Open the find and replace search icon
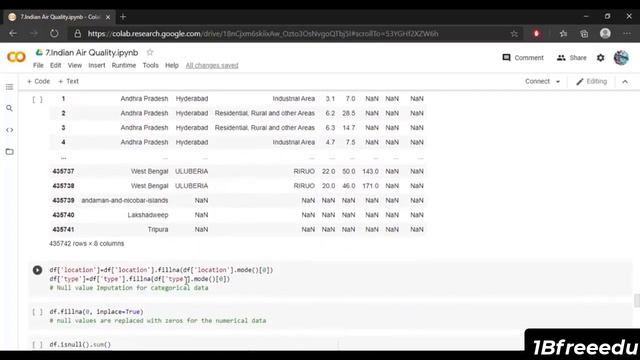640x360 pixels. pos(9,108)
